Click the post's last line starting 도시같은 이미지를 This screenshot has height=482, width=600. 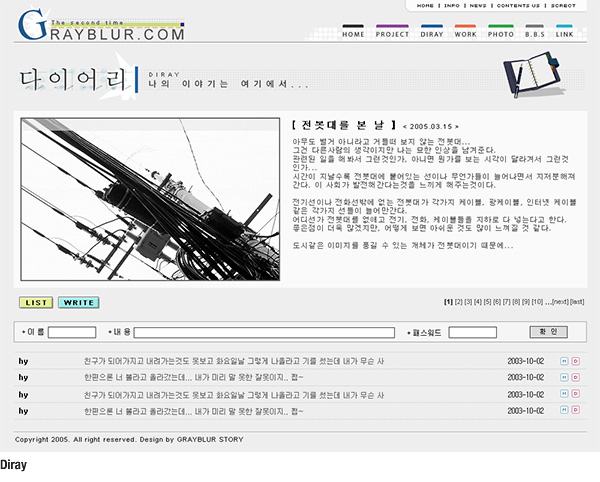click(x=403, y=245)
